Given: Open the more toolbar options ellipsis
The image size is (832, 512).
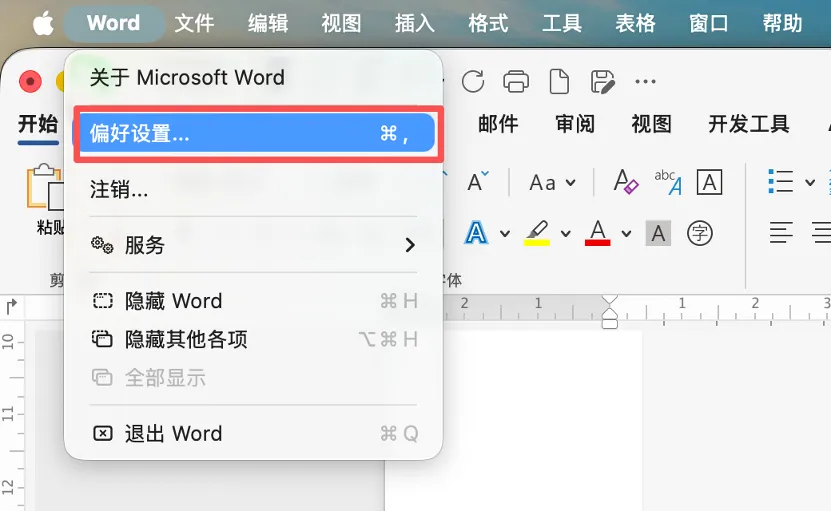Looking at the screenshot, I should point(645,82).
